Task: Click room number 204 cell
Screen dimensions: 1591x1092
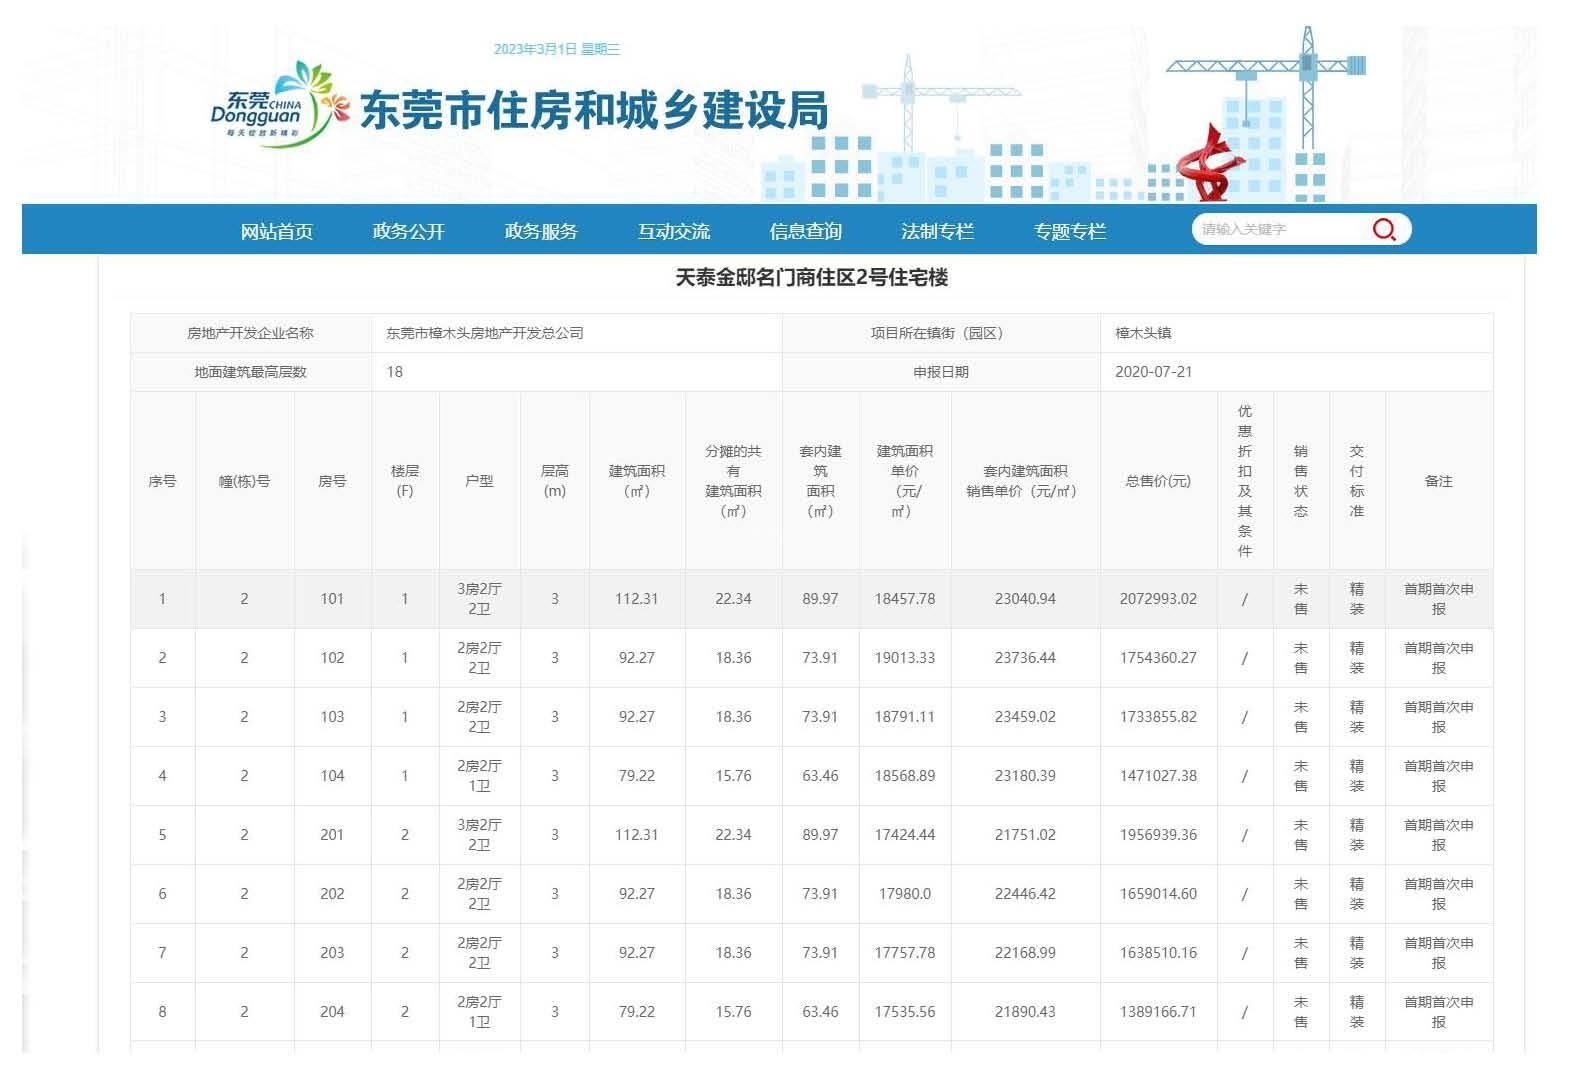Action: point(332,1012)
